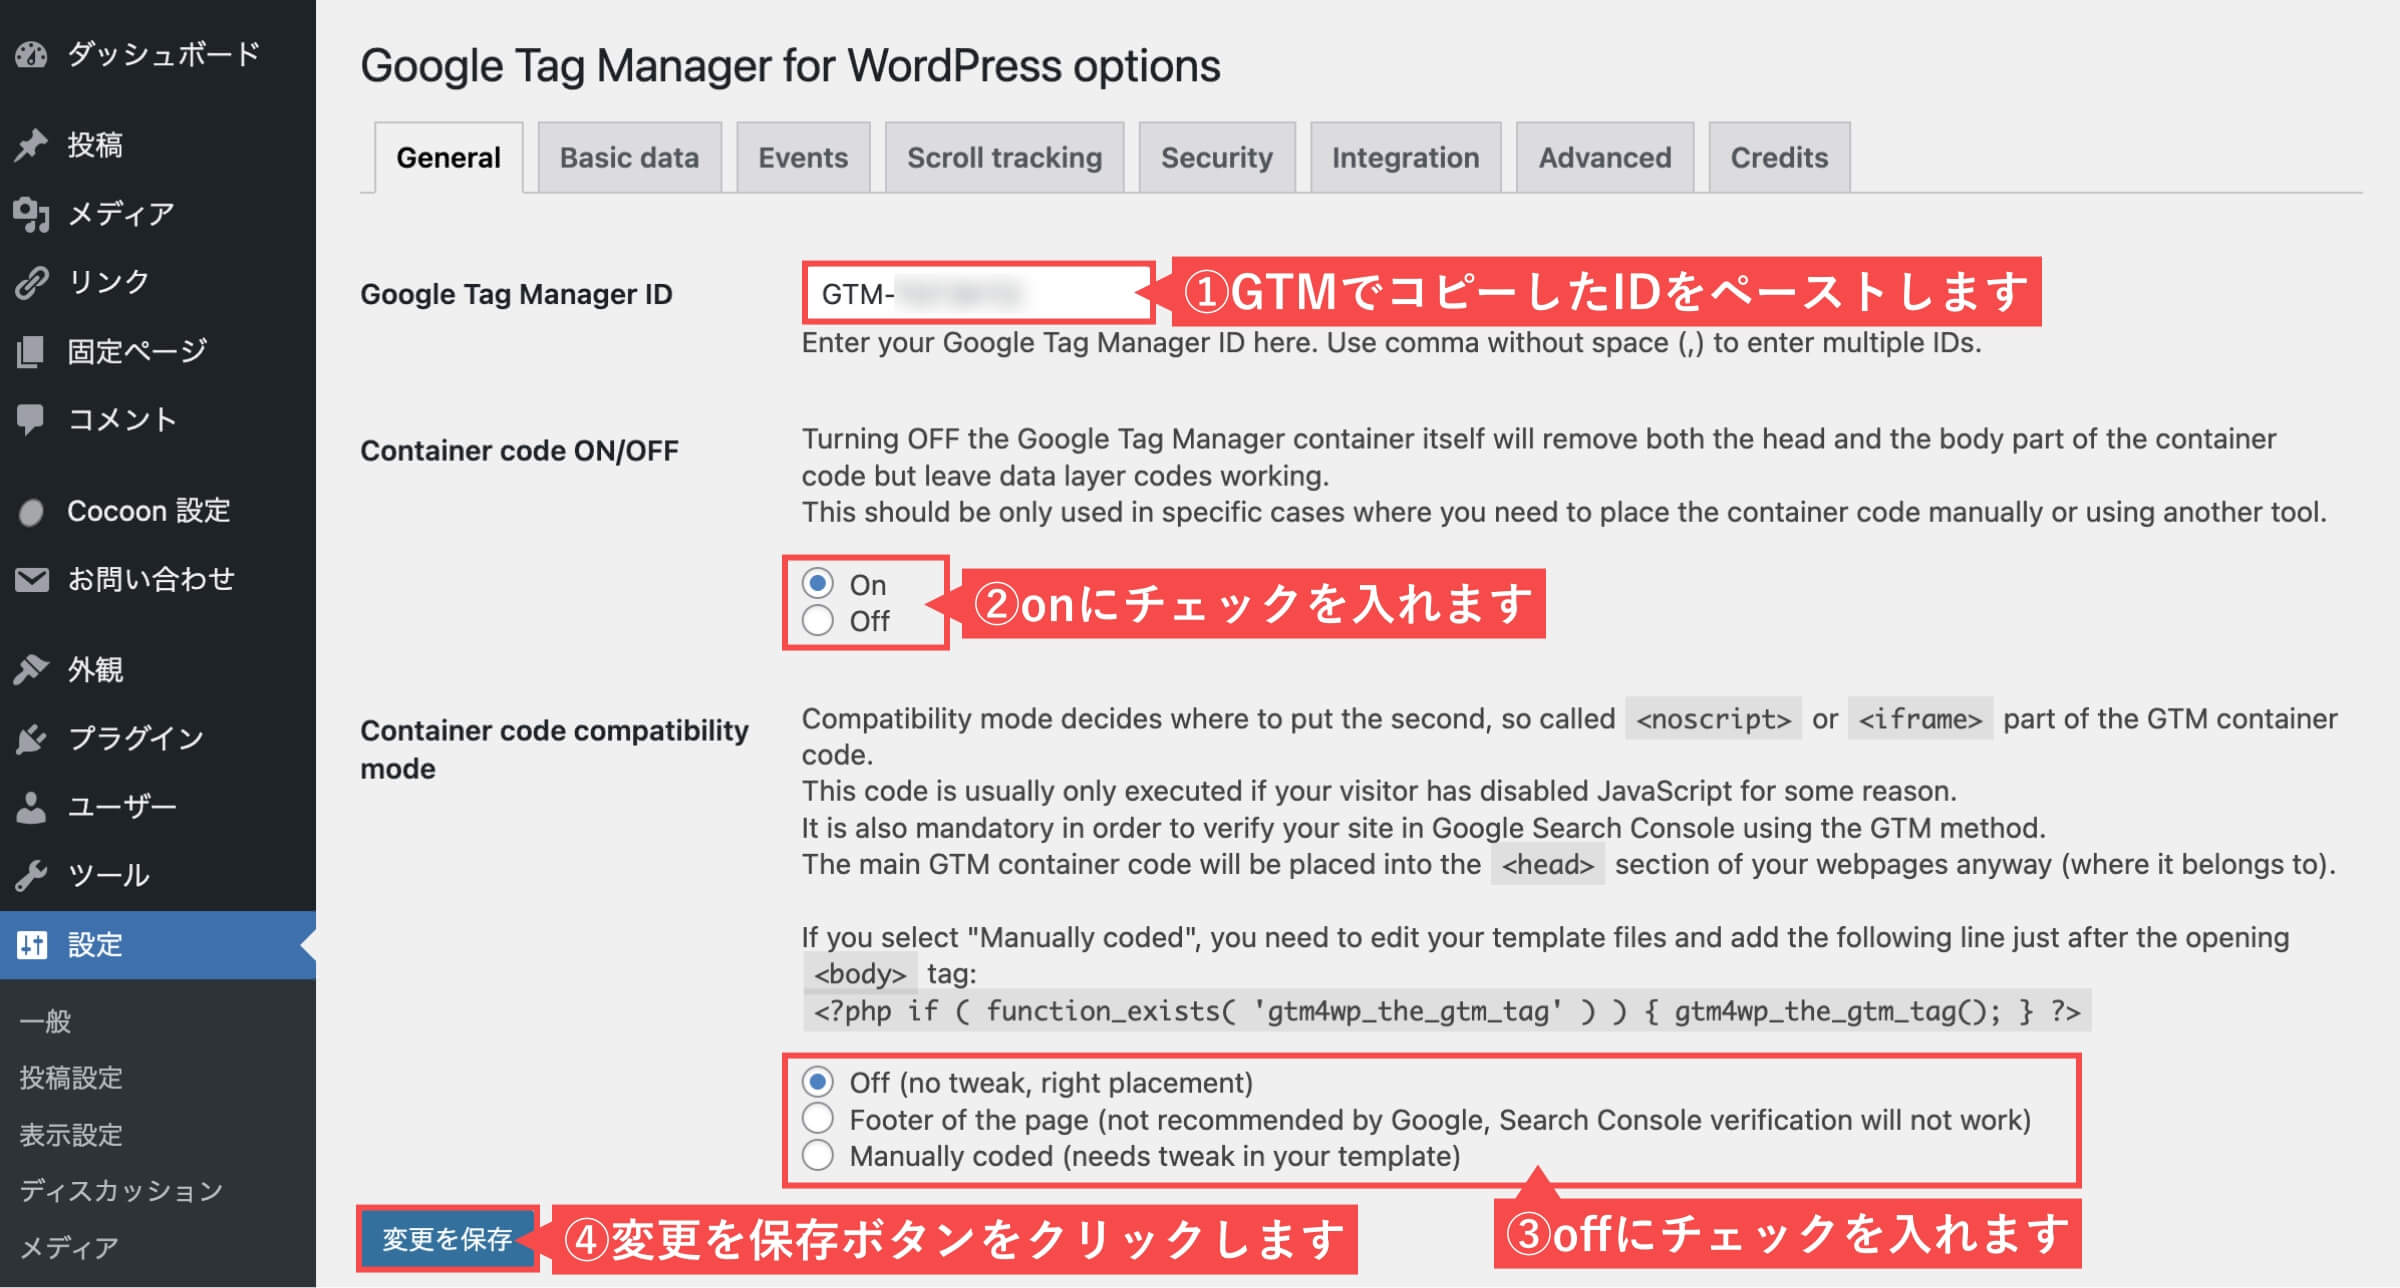The image size is (2400, 1288).
Task: Choose Footer of the page compatibility option
Action: click(x=818, y=1119)
